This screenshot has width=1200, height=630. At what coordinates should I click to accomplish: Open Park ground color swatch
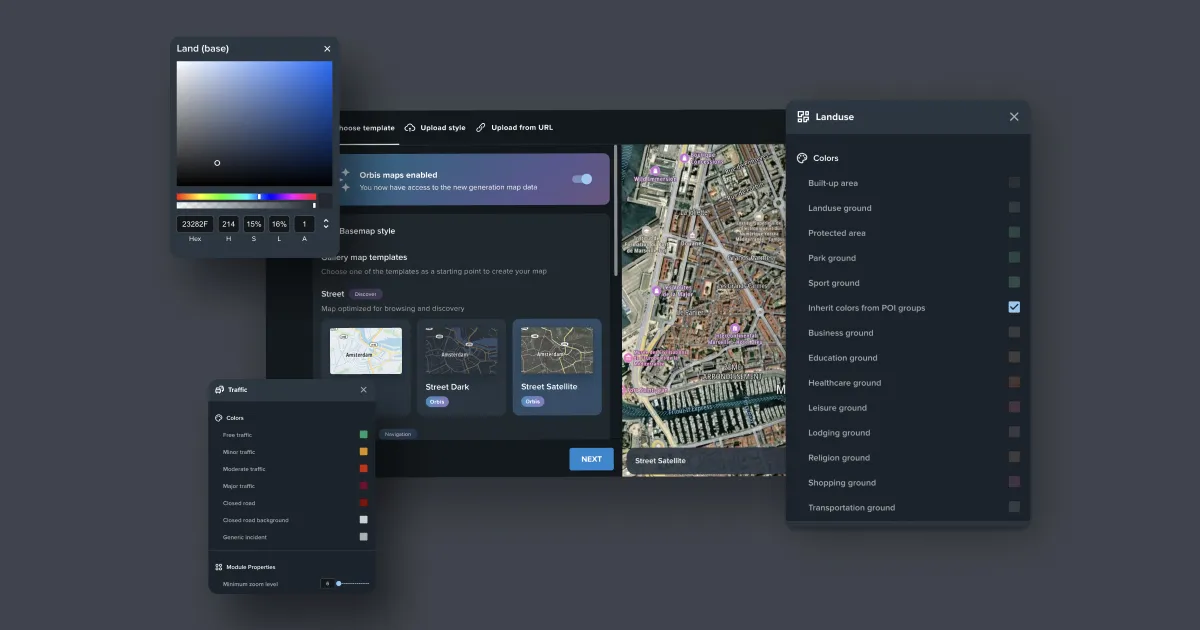tap(1014, 258)
